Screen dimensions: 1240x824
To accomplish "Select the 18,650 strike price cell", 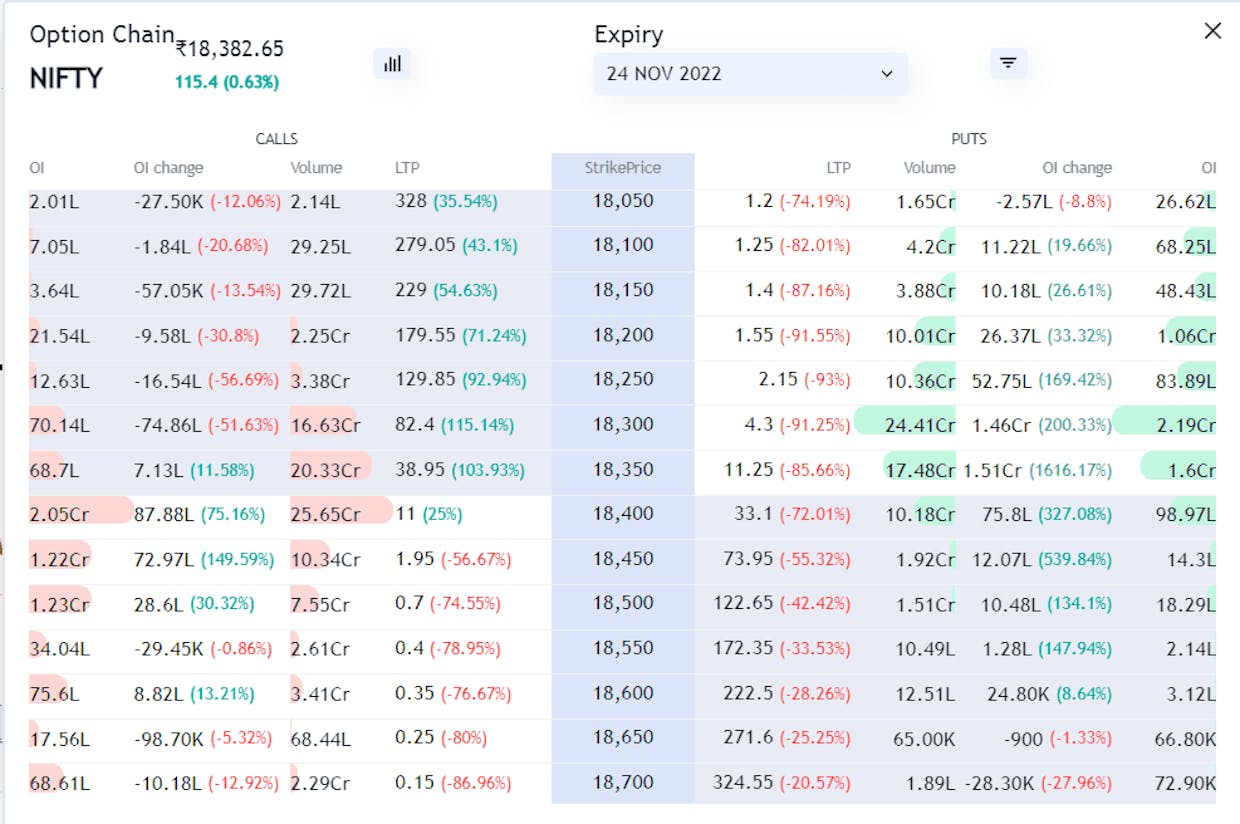I will (623, 738).
